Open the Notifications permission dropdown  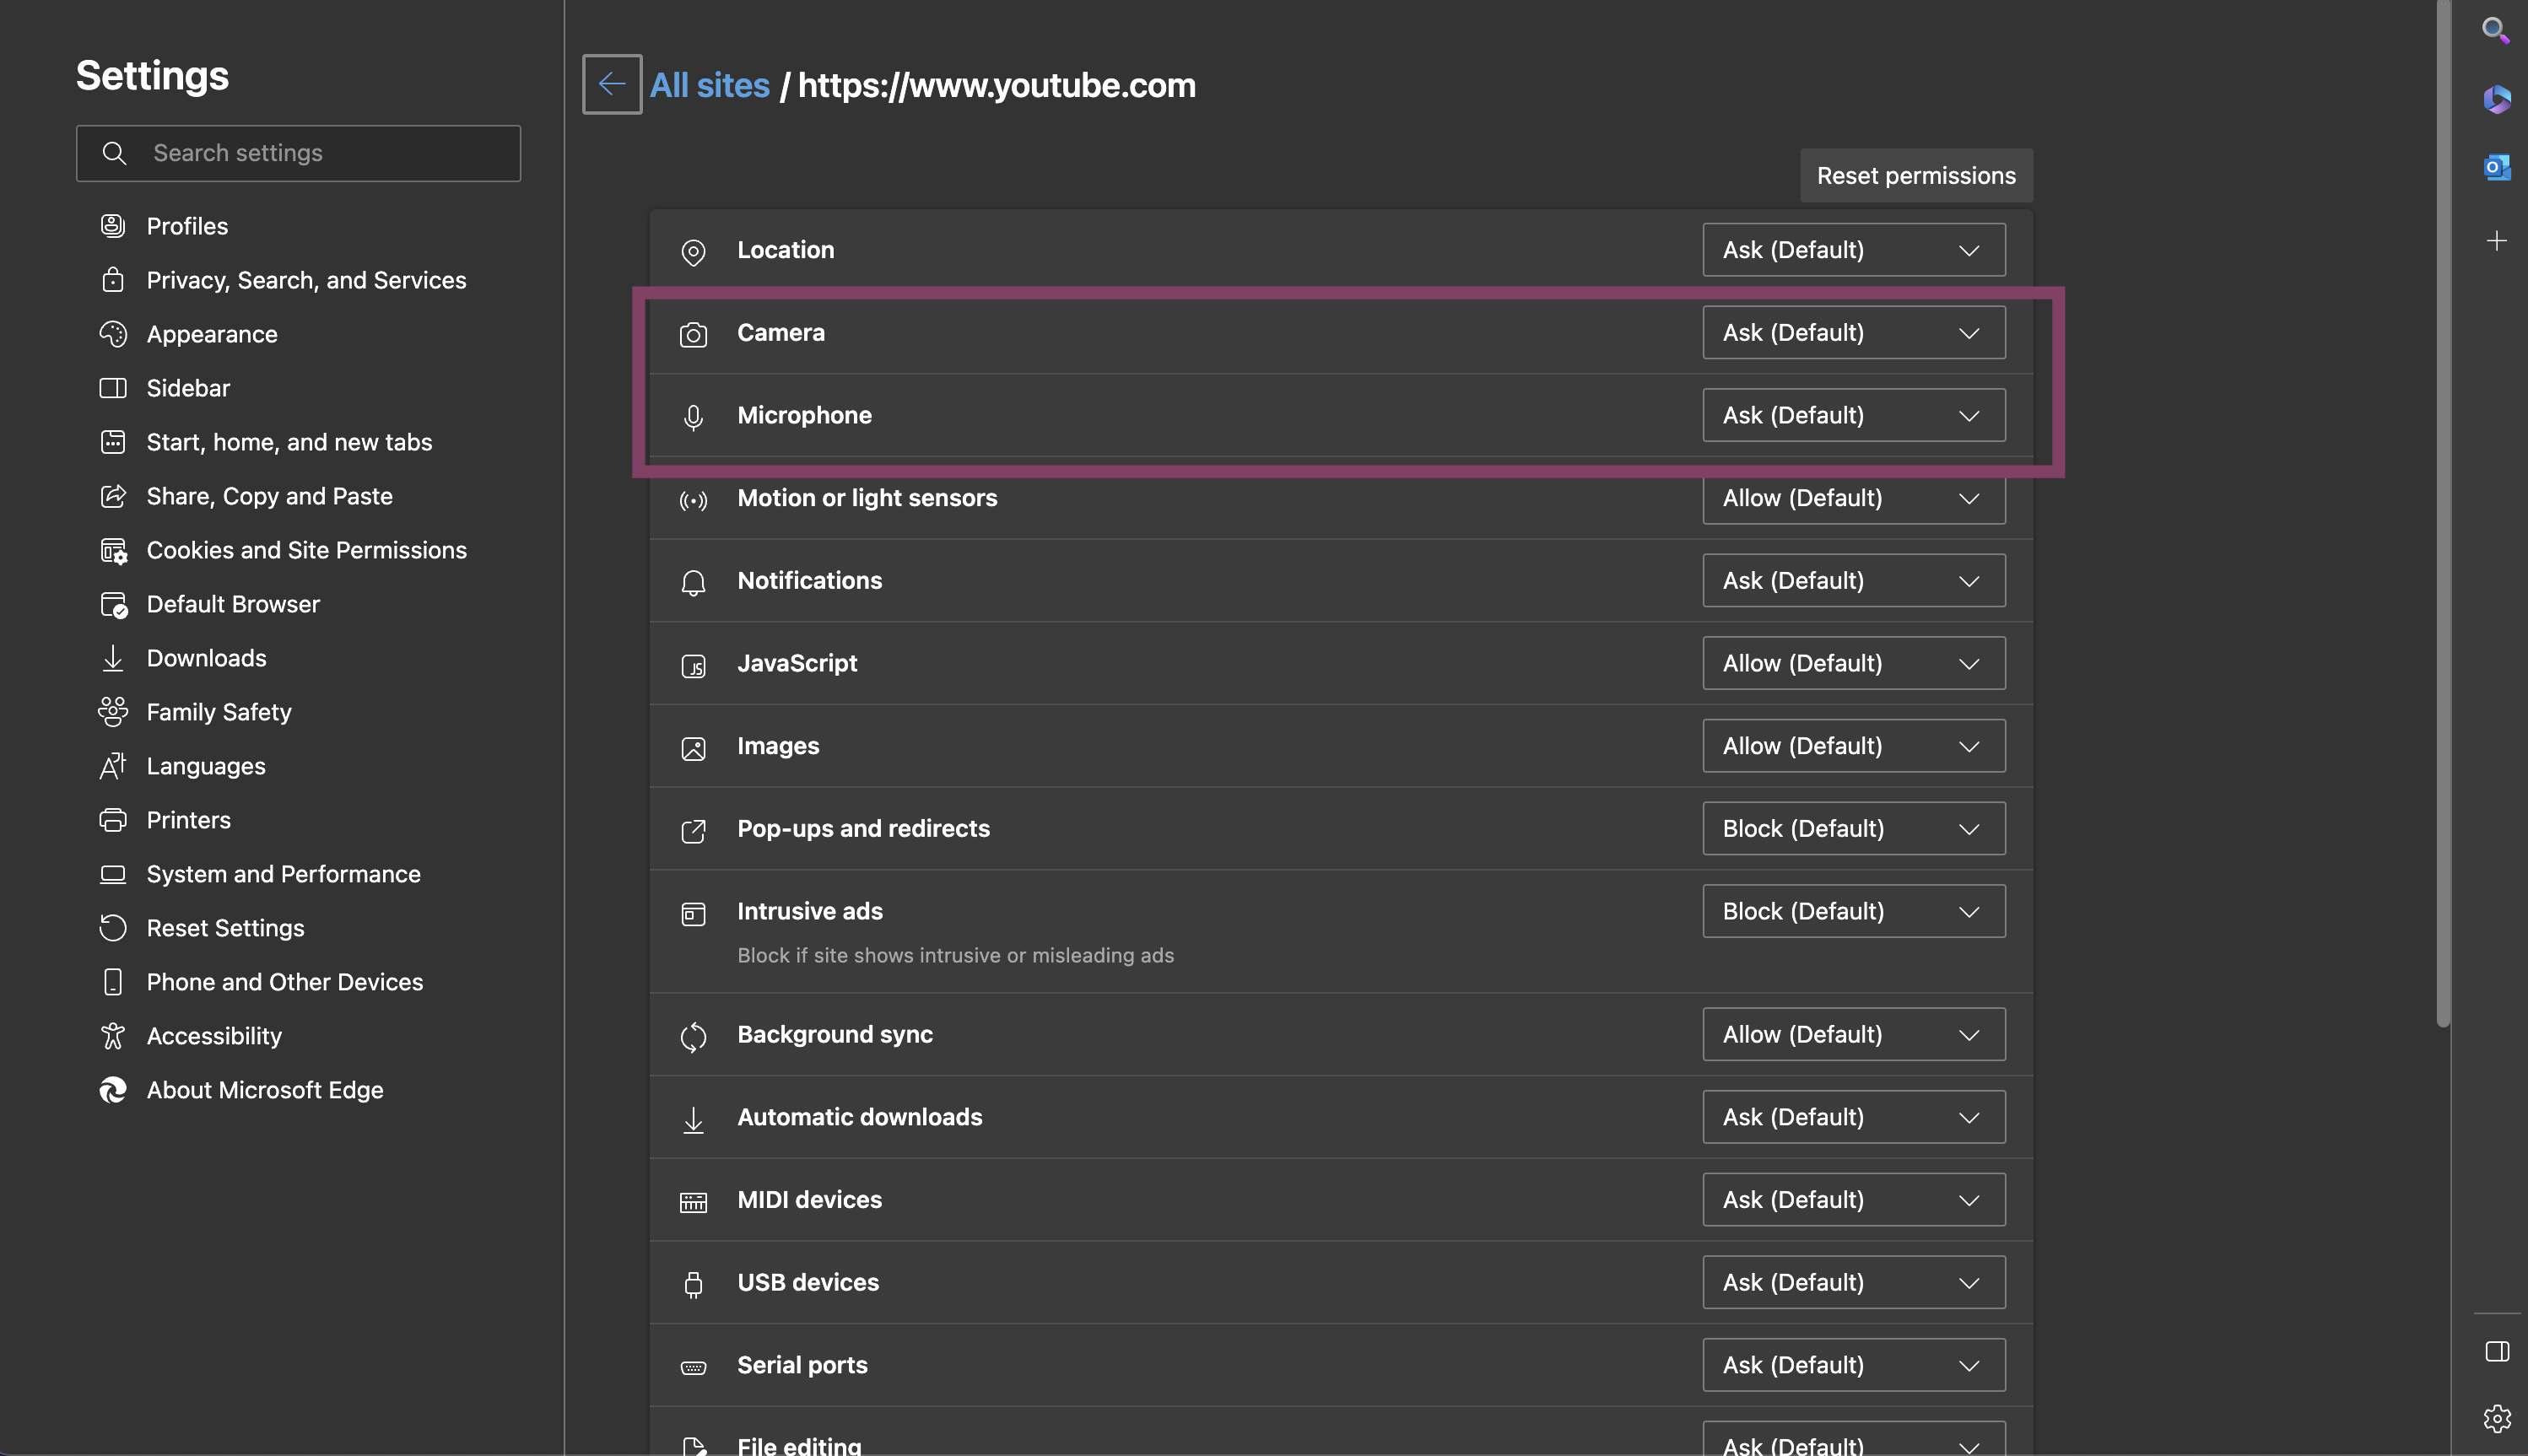click(1854, 580)
